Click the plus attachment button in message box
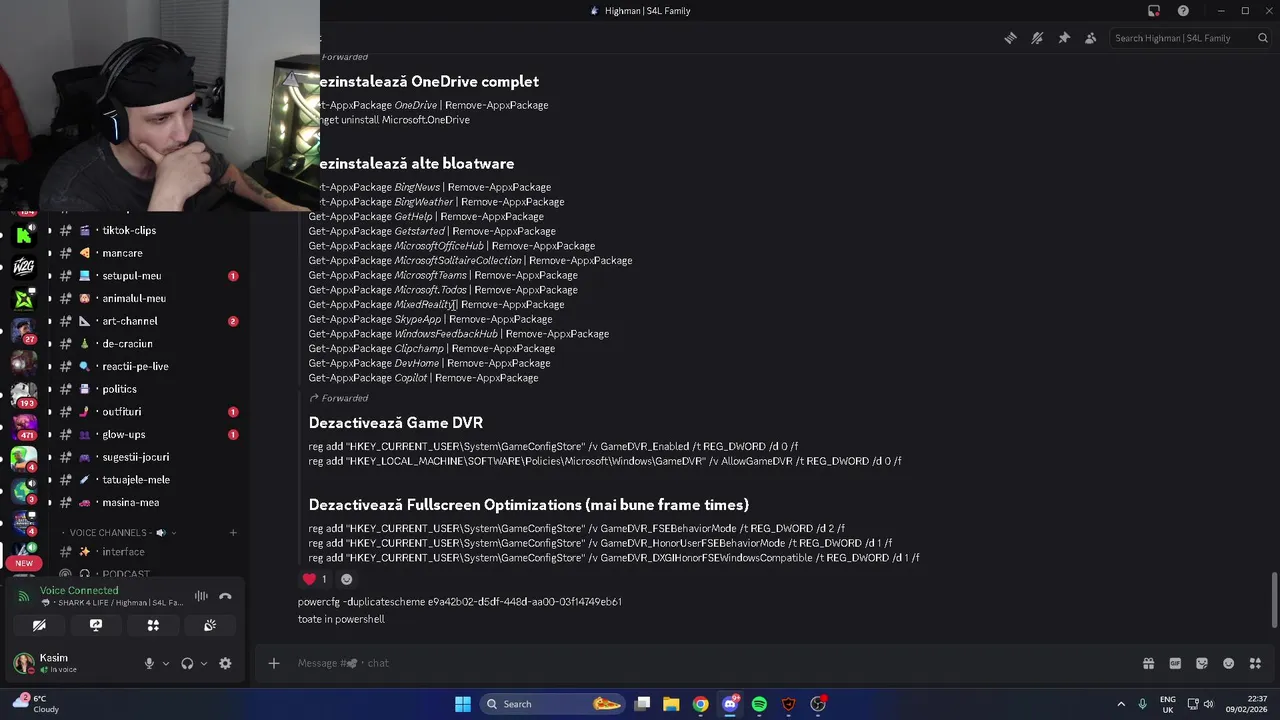This screenshot has width=1280, height=720. [x=273, y=663]
